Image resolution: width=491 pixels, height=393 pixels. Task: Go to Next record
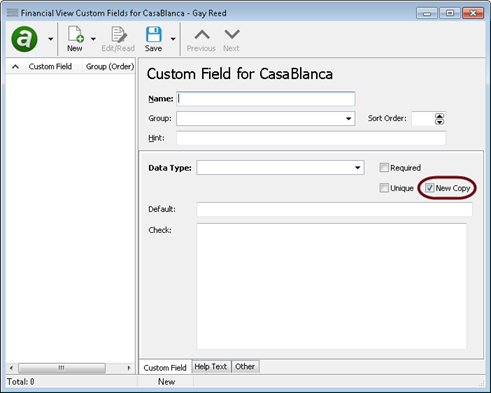(231, 40)
